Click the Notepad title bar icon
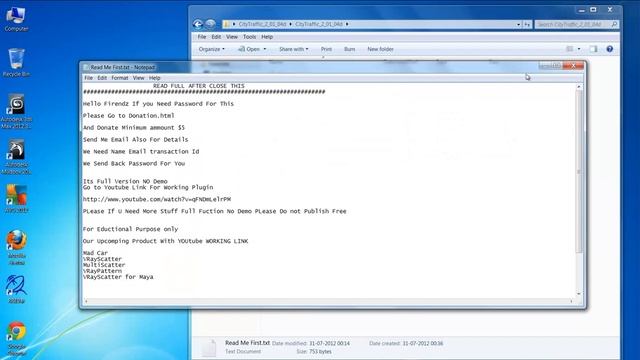This screenshot has height=360, width=640. 86,67
